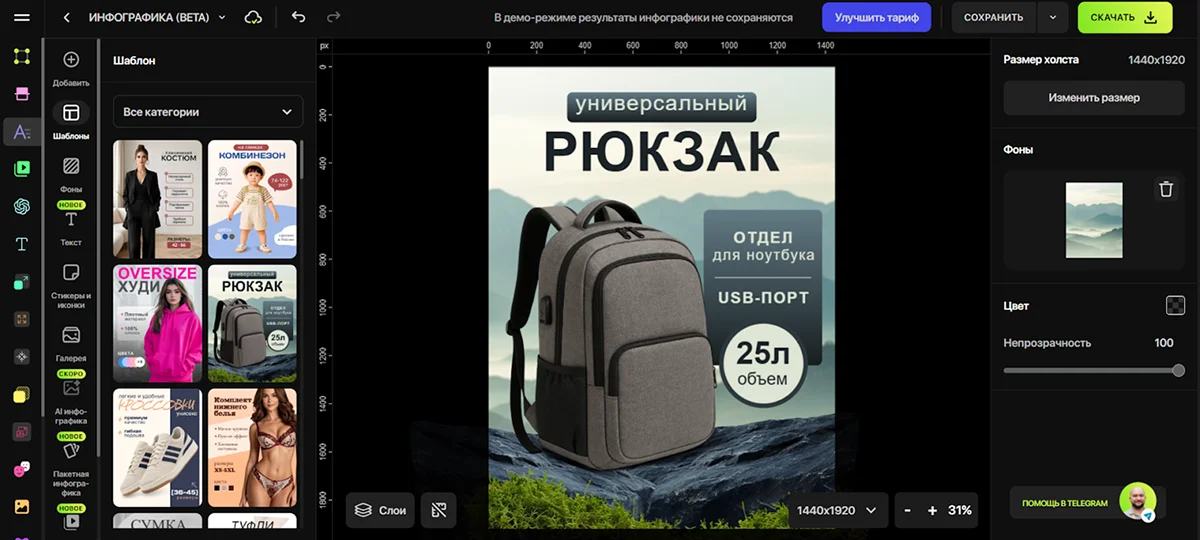1200x540 pixels.
Task: Switch to the Фоны backgrounds tab
Action: [71, 172]
